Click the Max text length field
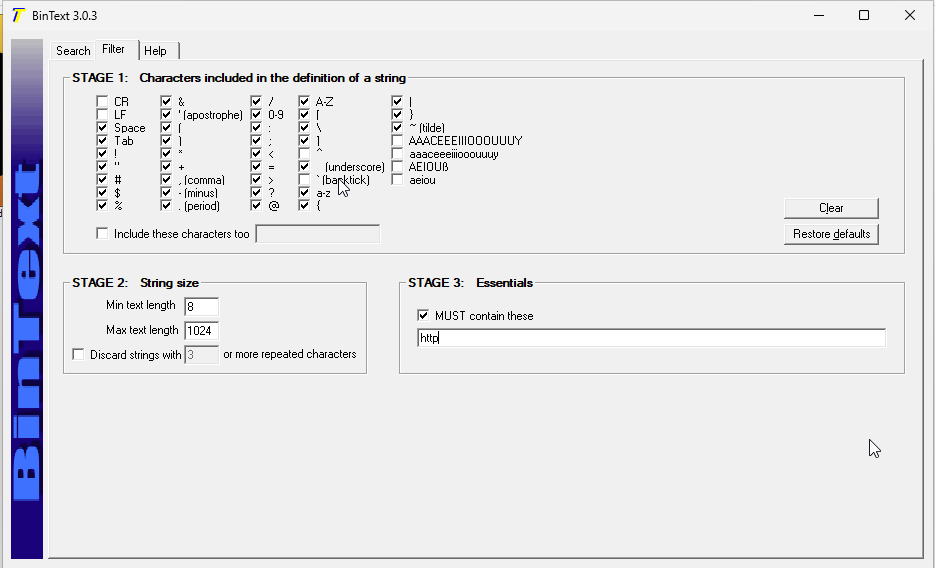 click(x=202, y=331)
